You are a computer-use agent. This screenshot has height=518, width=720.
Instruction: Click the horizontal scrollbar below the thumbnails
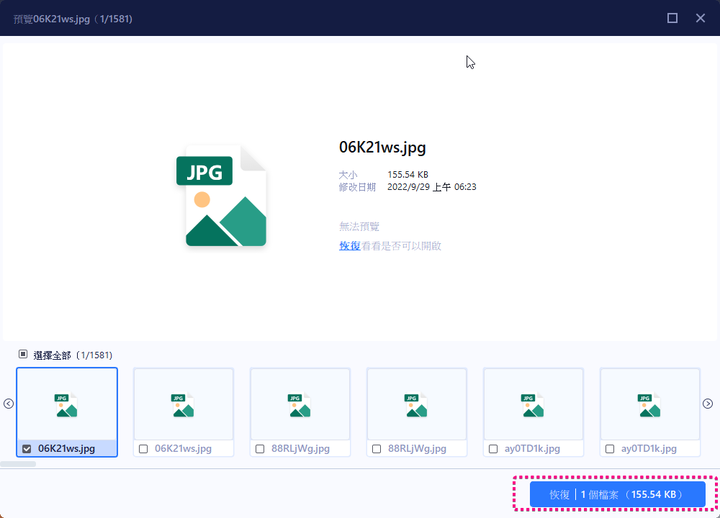[x=18, y=464]
